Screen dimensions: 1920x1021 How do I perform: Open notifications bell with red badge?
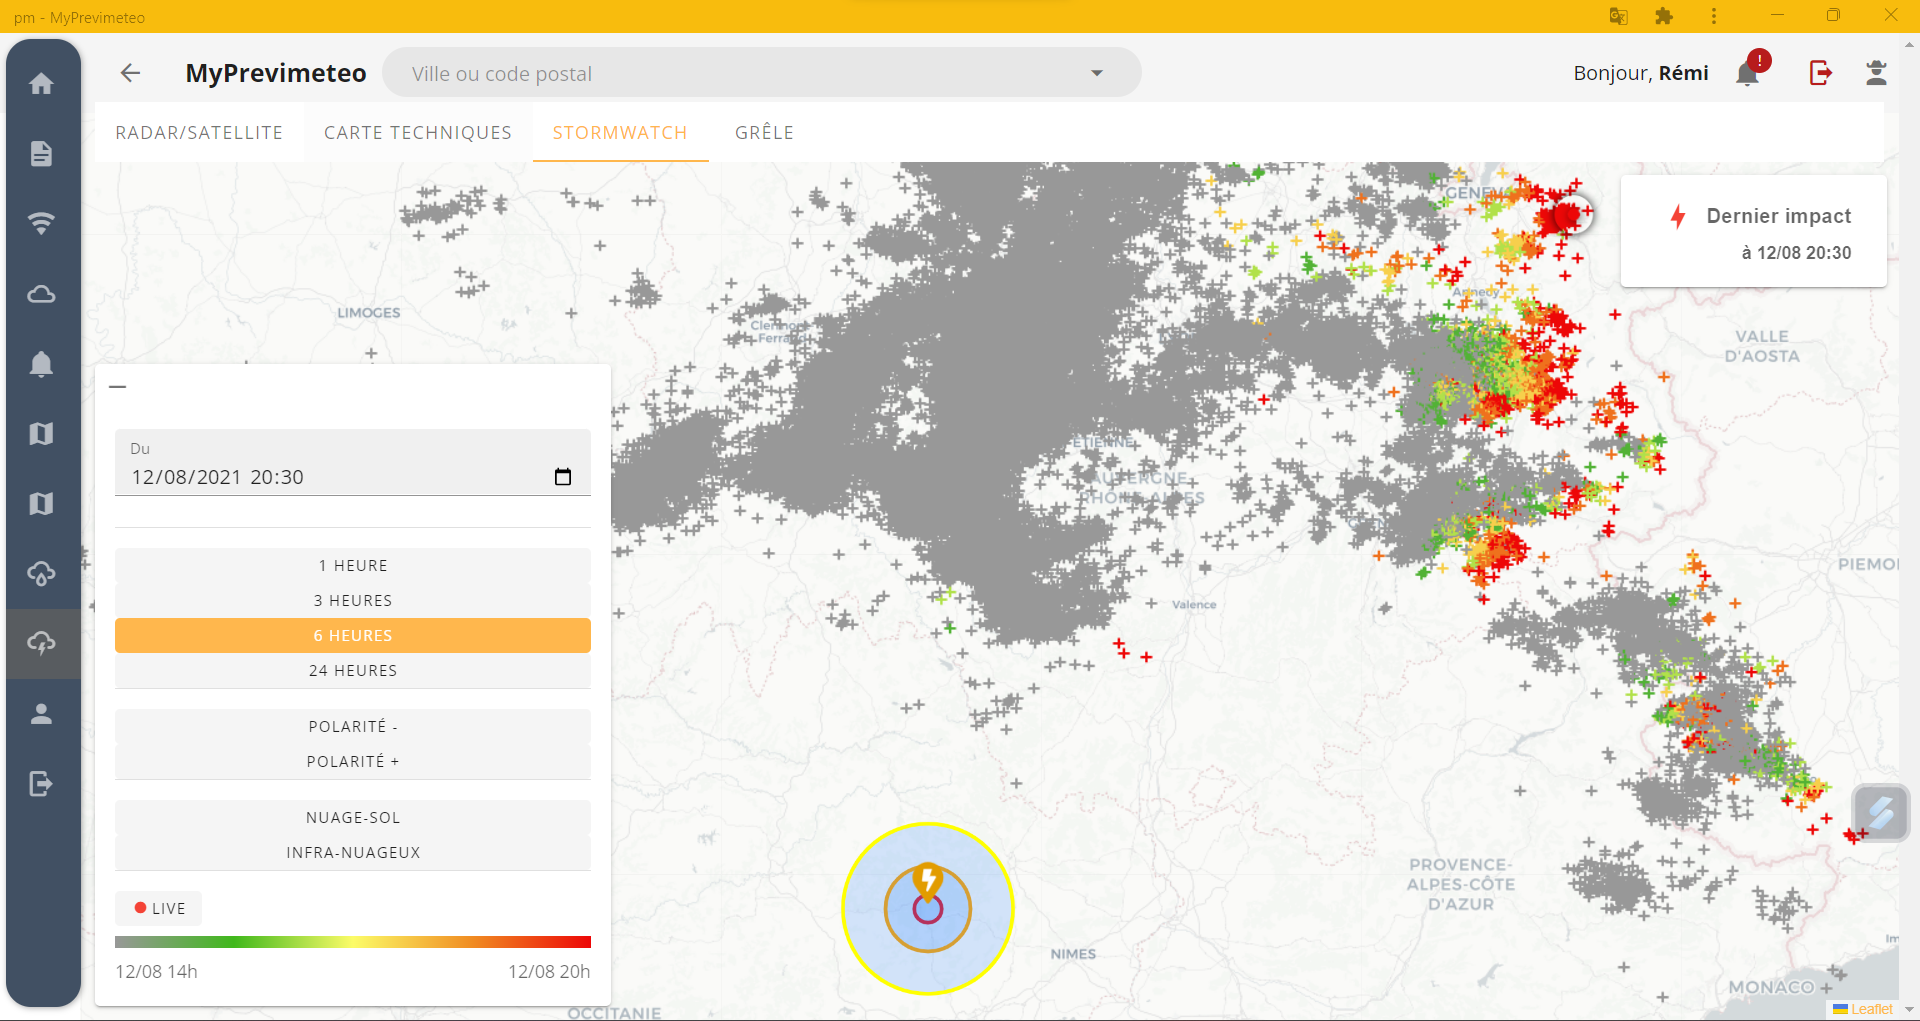point(1748,72)
